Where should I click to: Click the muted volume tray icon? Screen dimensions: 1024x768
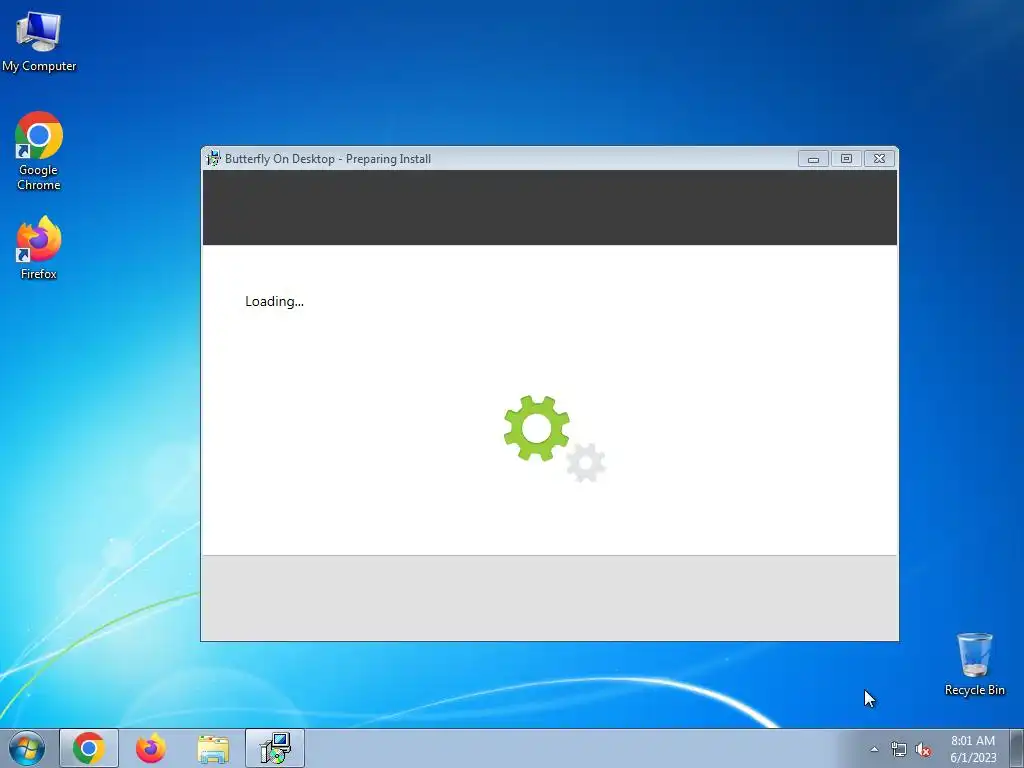click(x=923, y=750)
